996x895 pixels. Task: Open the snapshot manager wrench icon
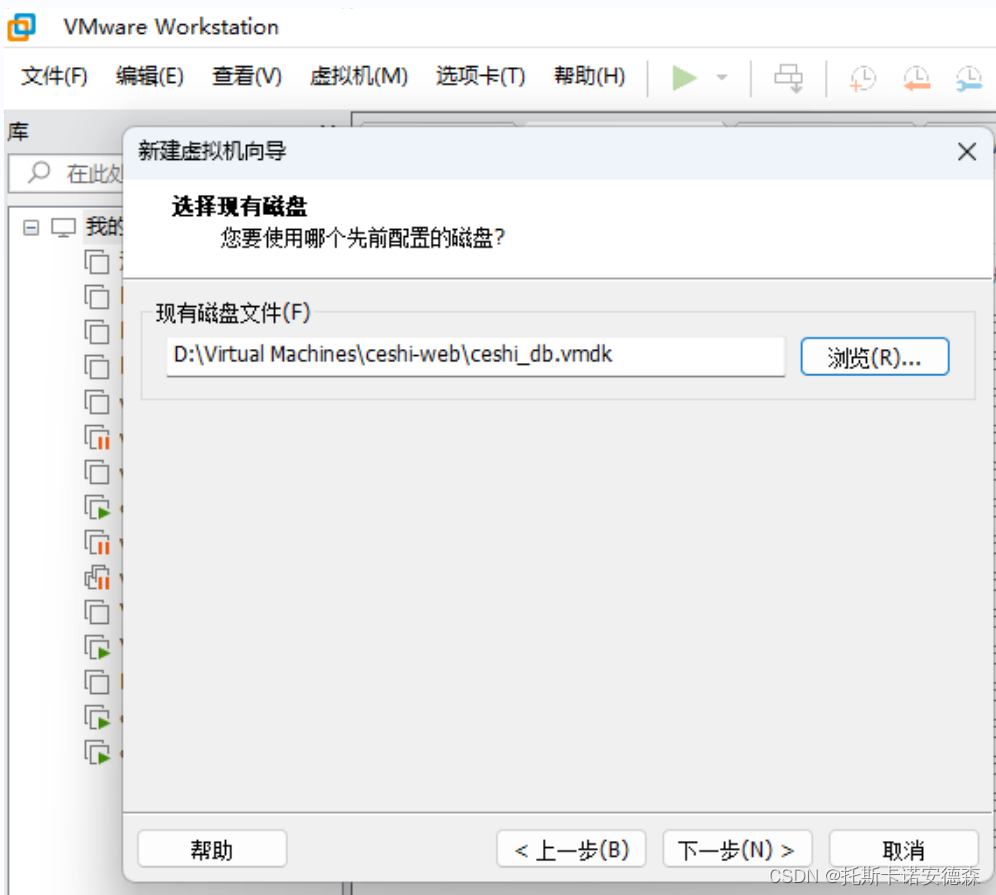969,78
